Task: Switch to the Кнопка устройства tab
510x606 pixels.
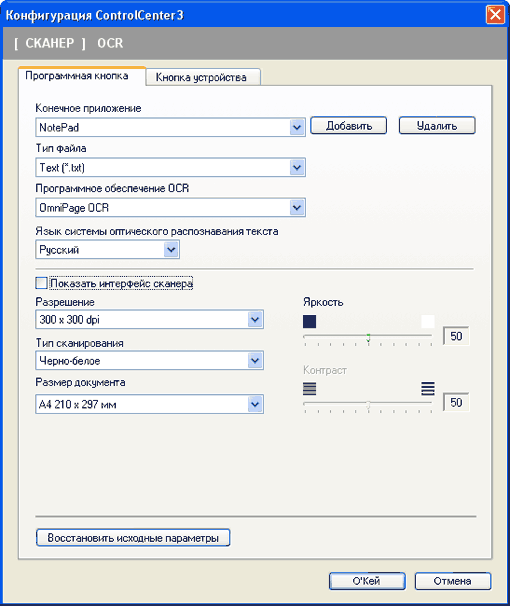Action: (x=203, y=77)
